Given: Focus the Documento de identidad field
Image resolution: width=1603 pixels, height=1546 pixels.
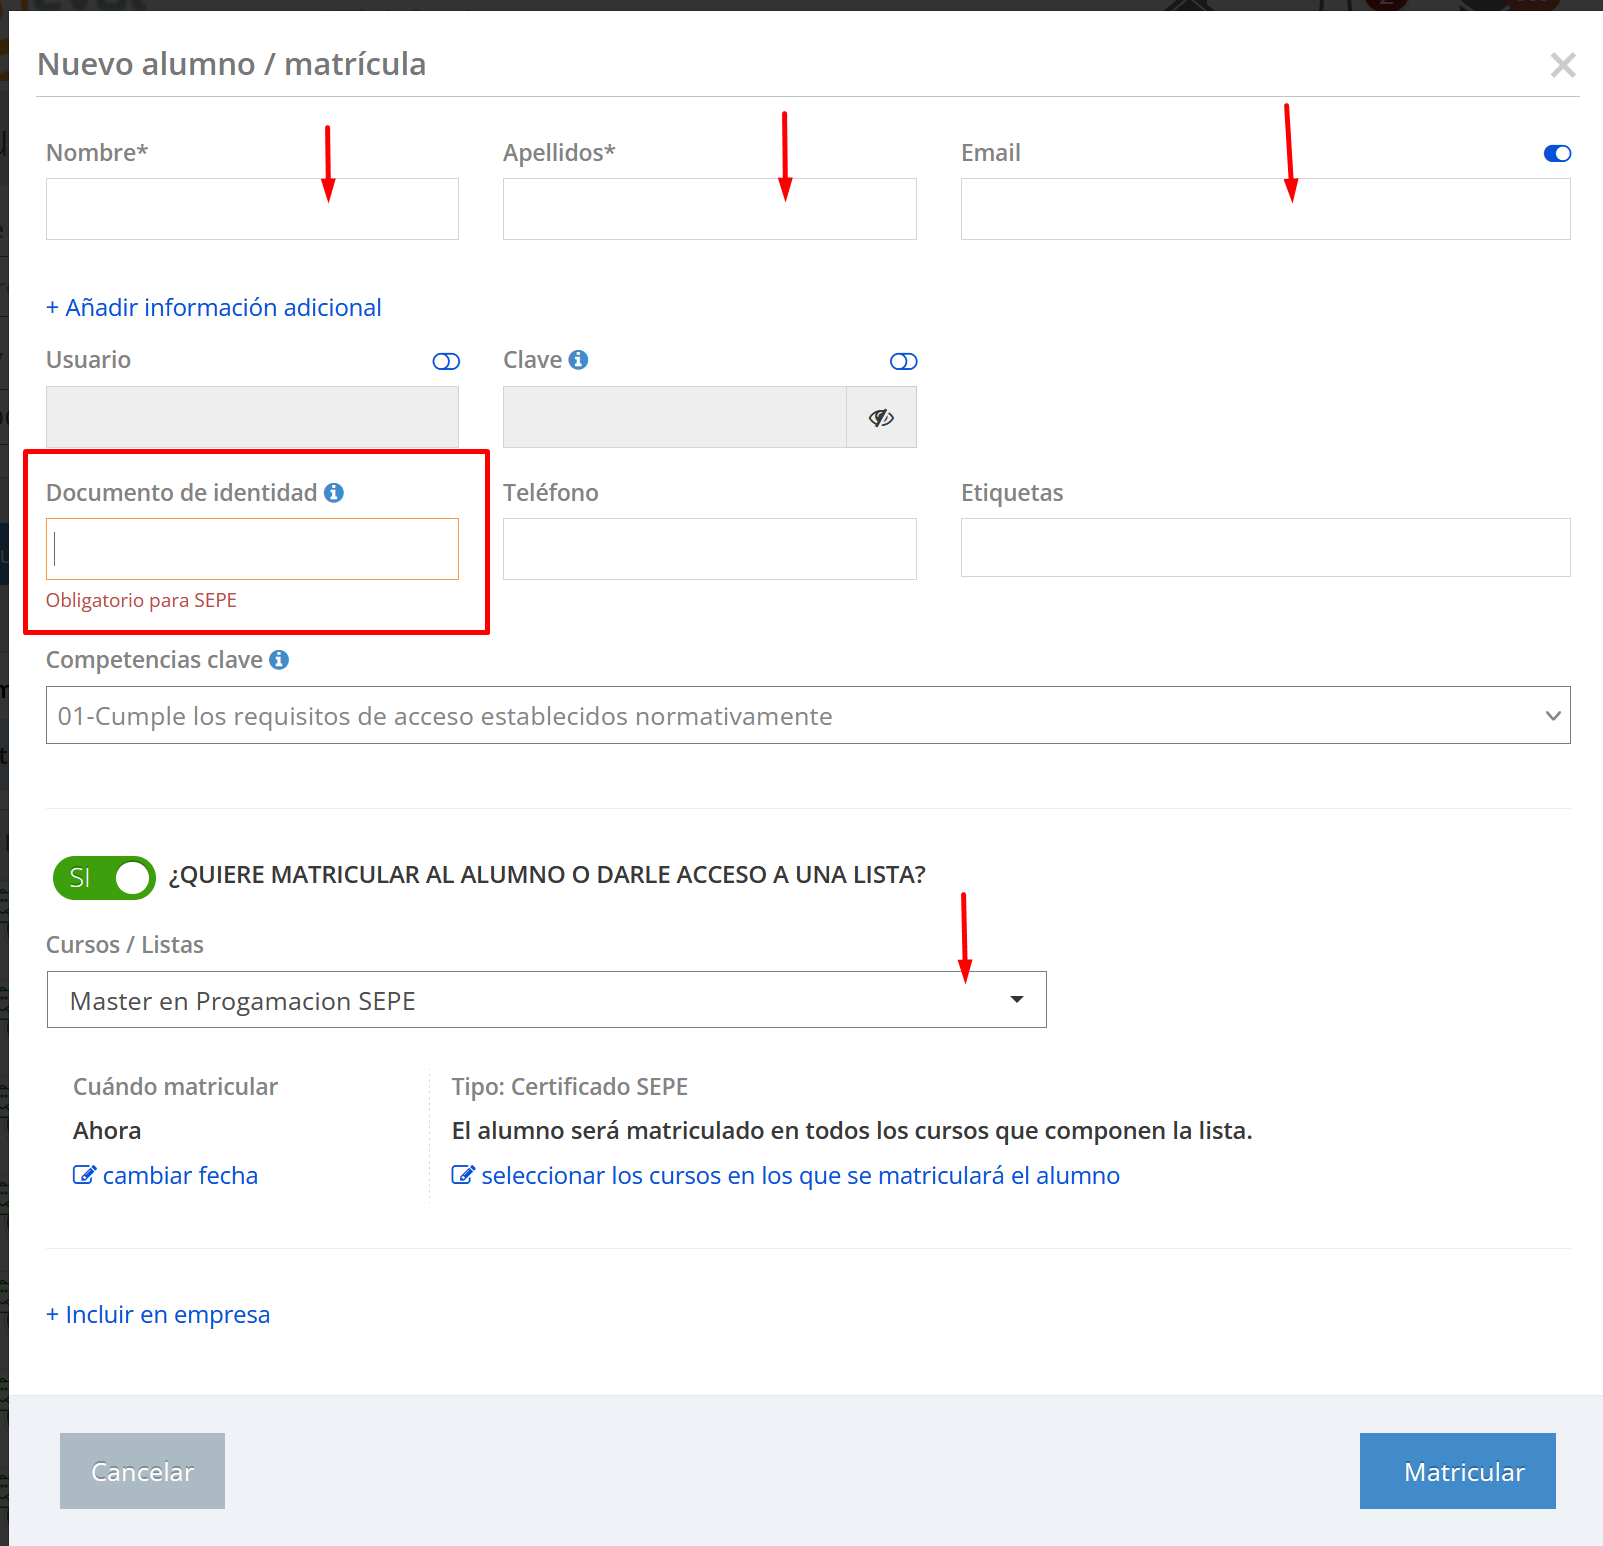Looking at the screenshot, I should [x=252, y=549].
